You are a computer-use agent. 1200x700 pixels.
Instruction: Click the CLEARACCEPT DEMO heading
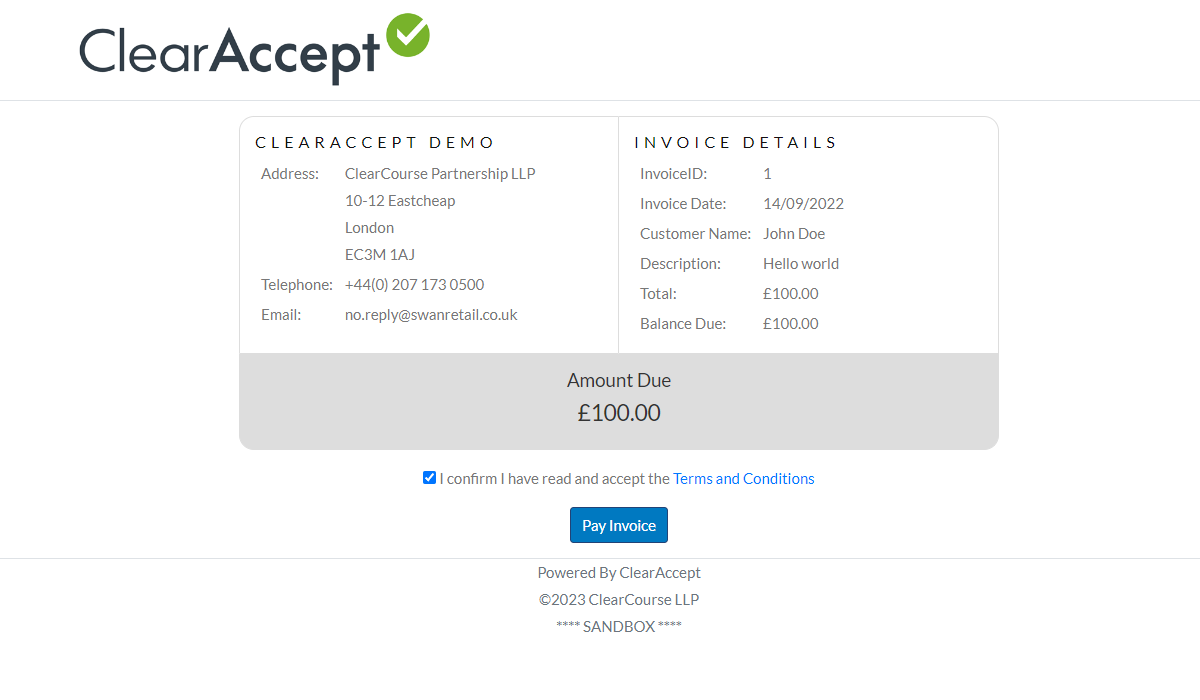pos(376,143)
